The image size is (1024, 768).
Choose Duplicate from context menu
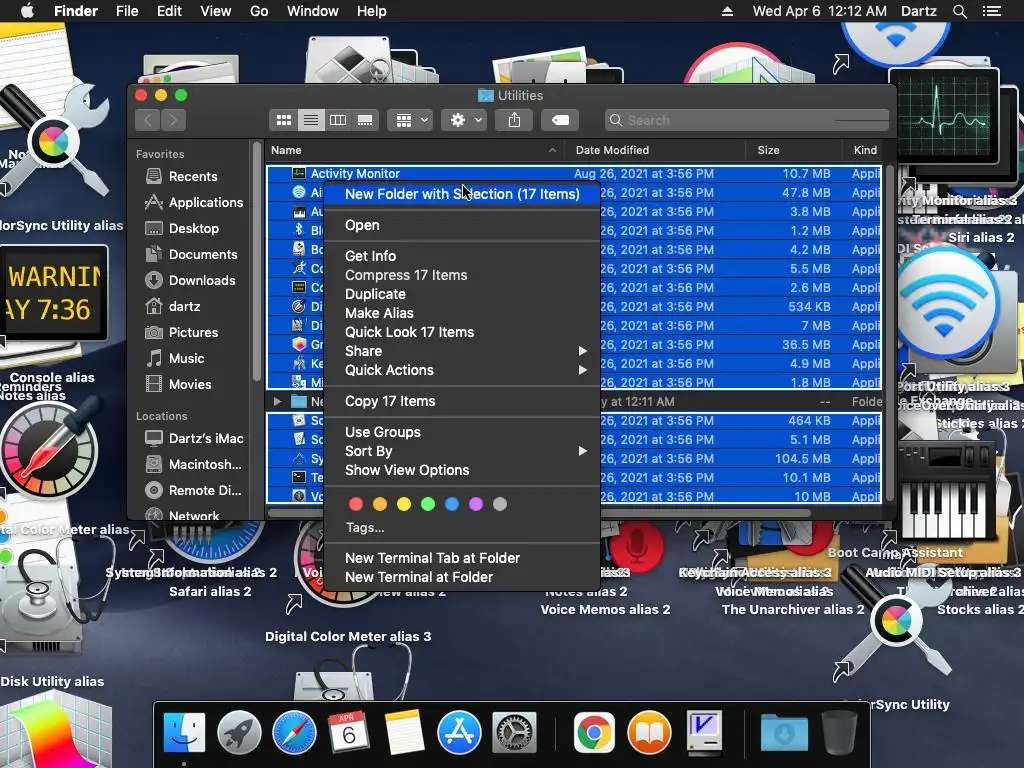click(x=462, y=294)
